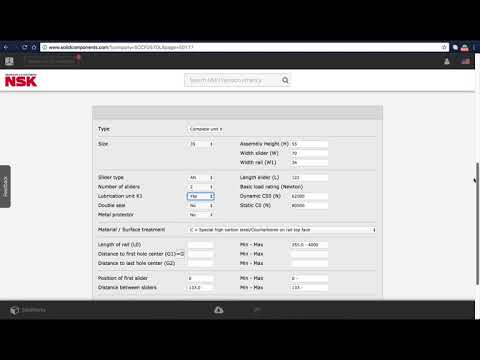Click the Position of first slider Min - Max field
This screenshot has width=480, height=360.
click(309, 278)
